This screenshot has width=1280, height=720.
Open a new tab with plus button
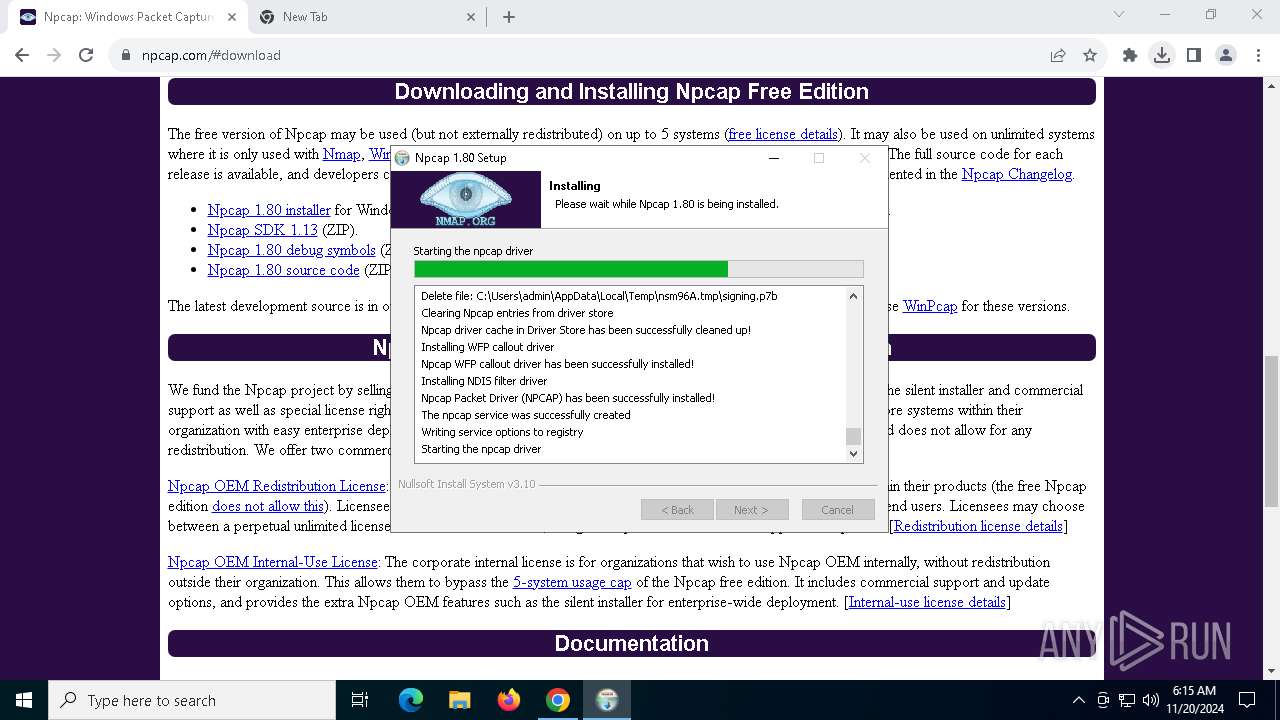click(509, 17)
